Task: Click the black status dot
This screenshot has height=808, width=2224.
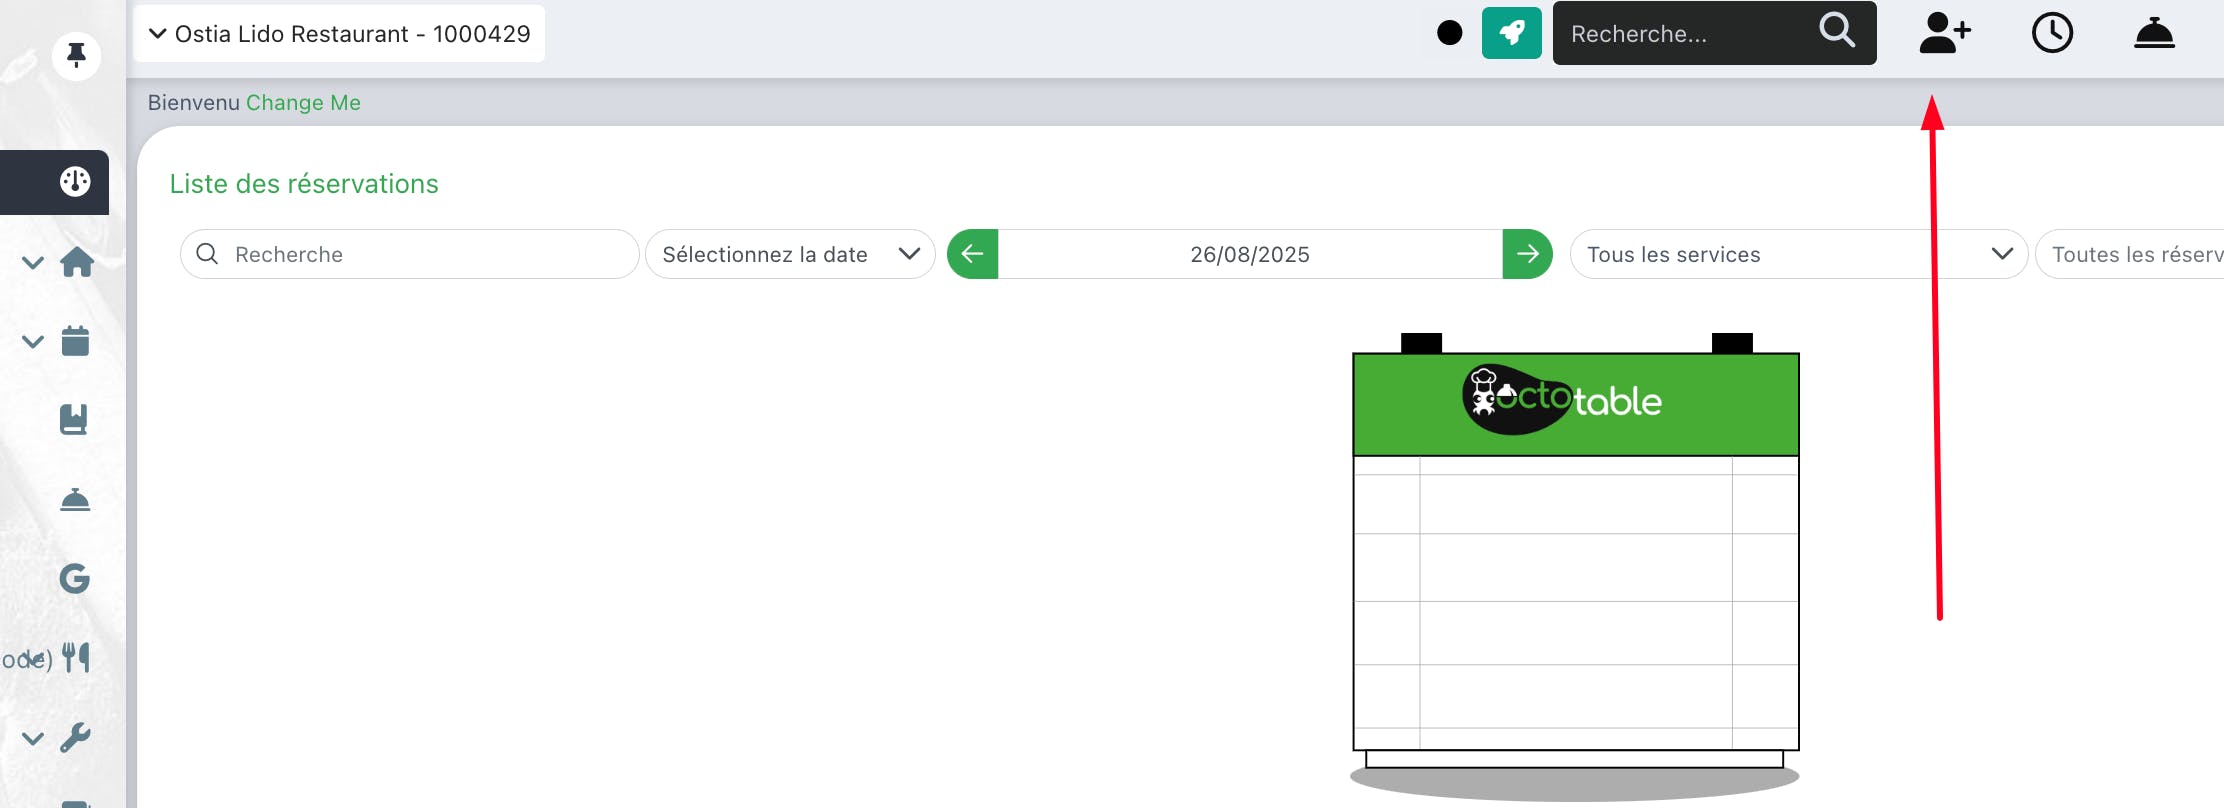Action: [1449, 33]
